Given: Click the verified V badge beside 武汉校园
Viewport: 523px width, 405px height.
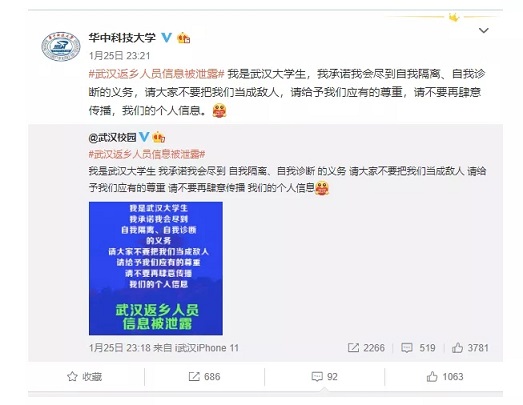Looking at the screenshot, I should (144, 136).
